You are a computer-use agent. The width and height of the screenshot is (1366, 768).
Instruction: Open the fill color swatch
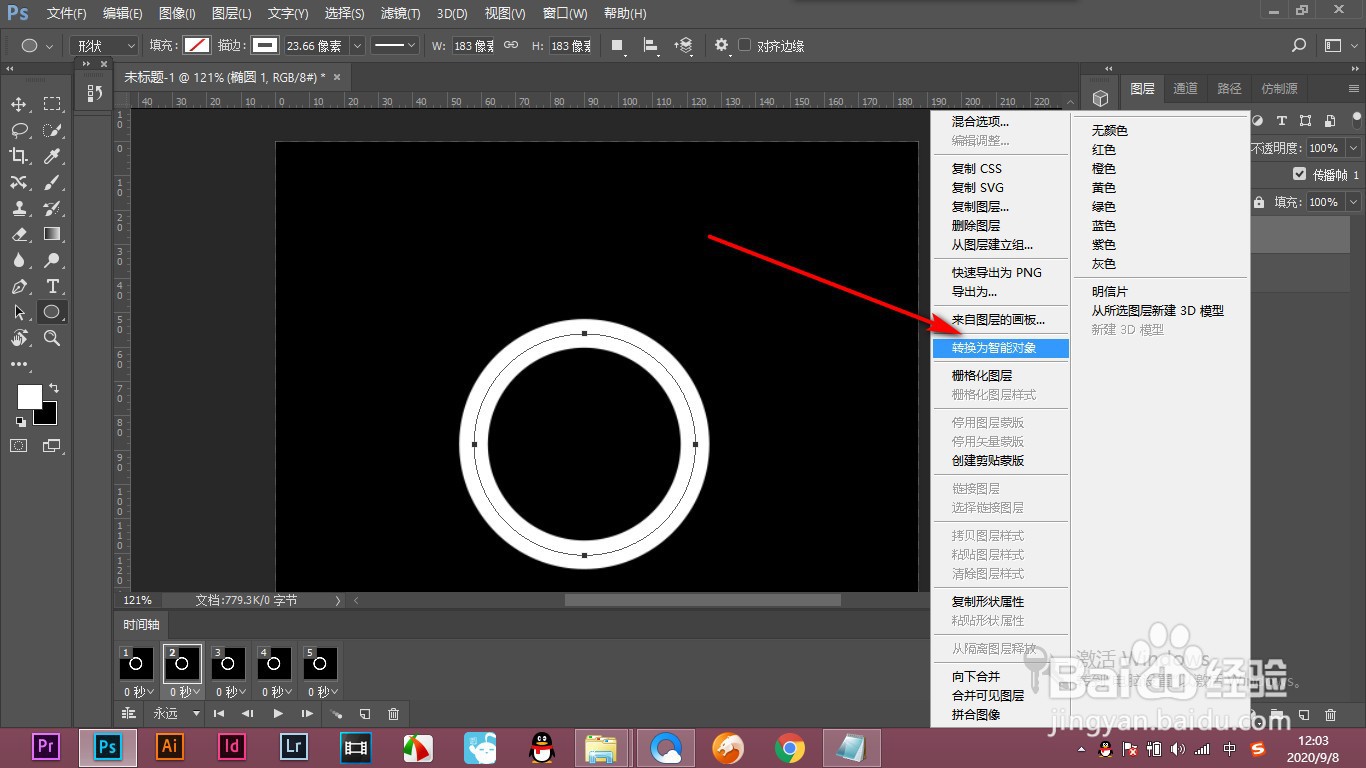pos(197,45)
